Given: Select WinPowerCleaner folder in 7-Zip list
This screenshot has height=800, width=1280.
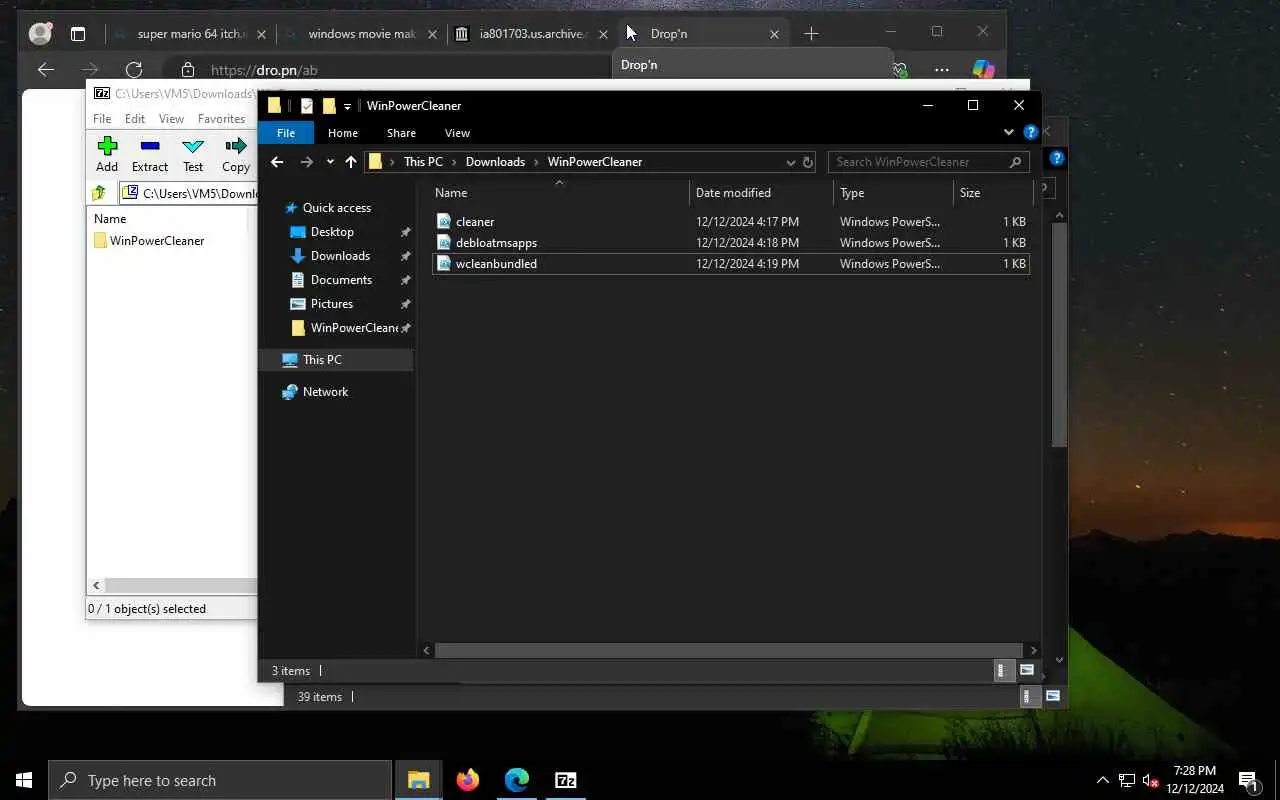Looking at the screenshot, I should click(x=149, y=240).
